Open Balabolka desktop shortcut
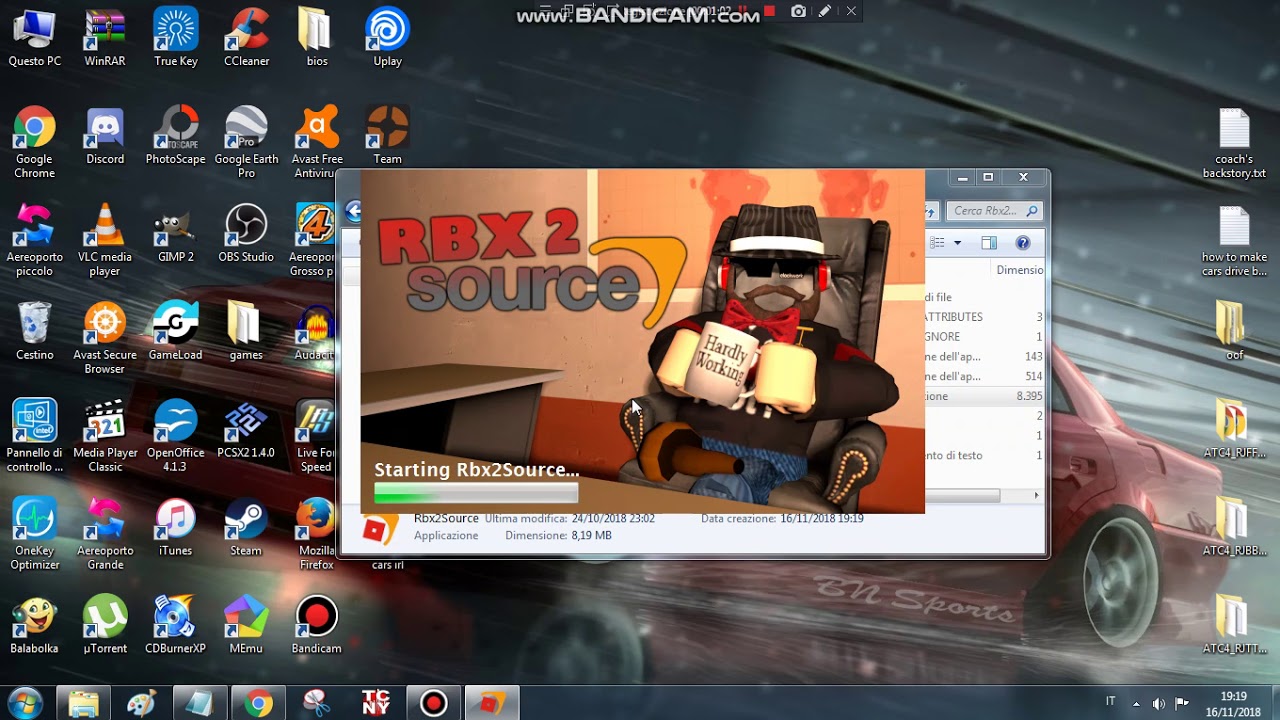 34,625
